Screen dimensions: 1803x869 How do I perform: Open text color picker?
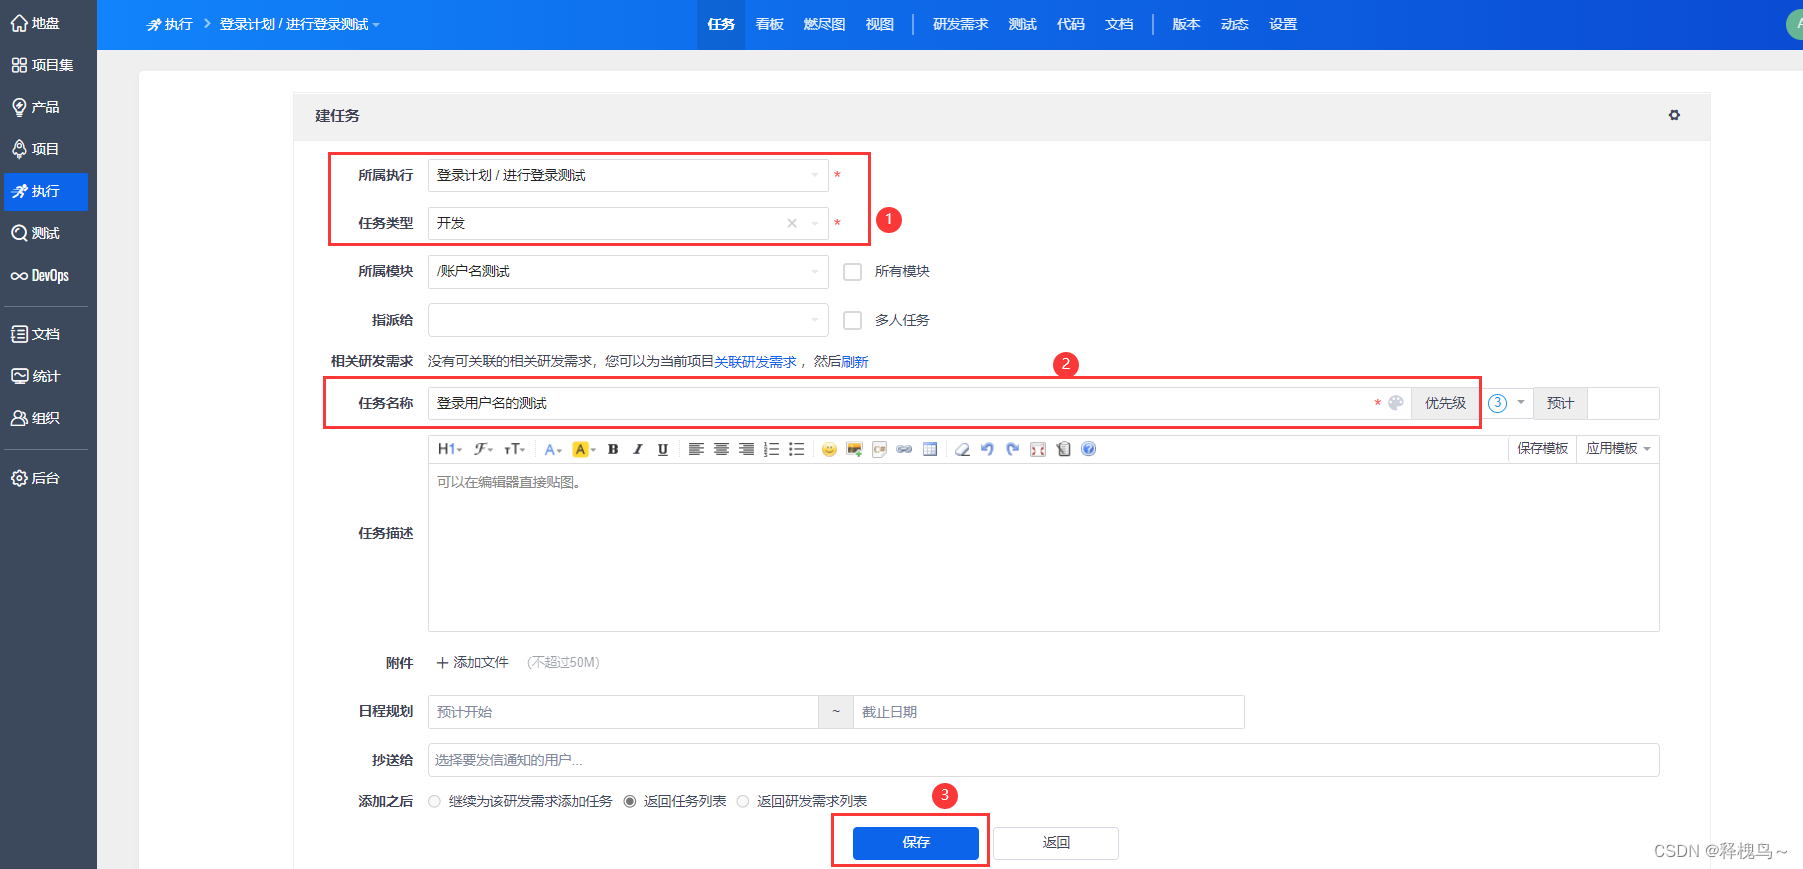pyautogui.click(x=552, y=449)
